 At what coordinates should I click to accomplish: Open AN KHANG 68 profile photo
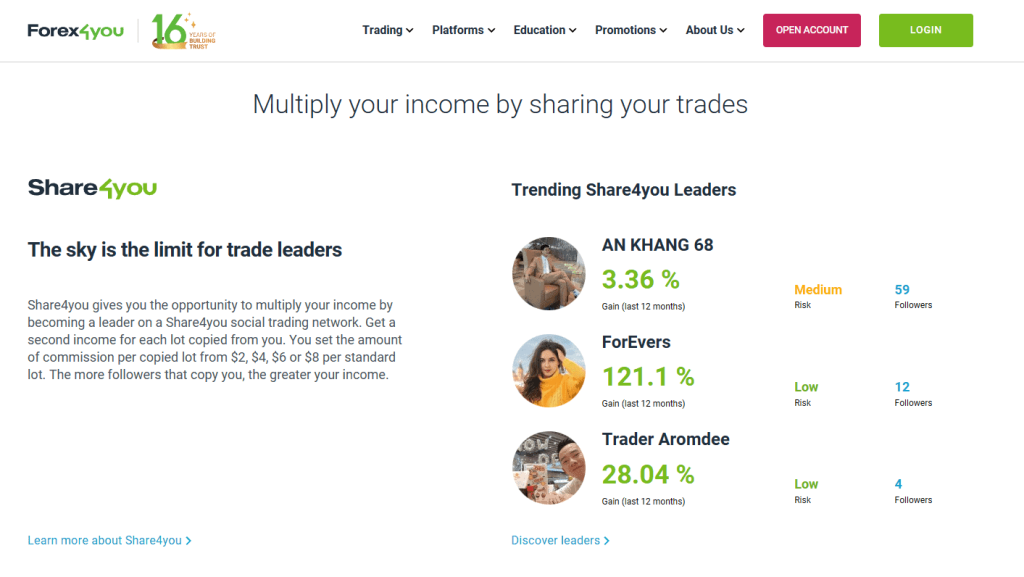pyautogui.click(x=549, y=273)
